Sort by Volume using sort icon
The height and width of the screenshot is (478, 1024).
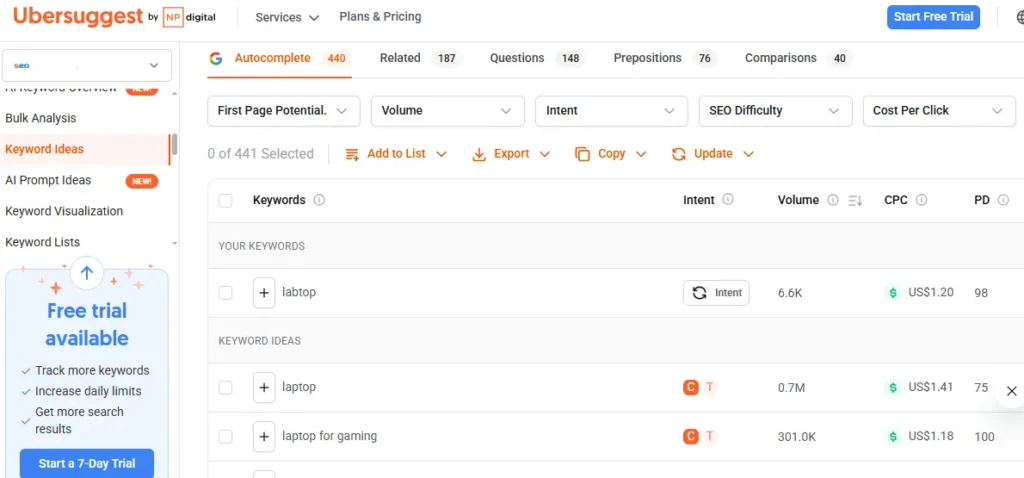pyautogui.click(x=856, y=200)
